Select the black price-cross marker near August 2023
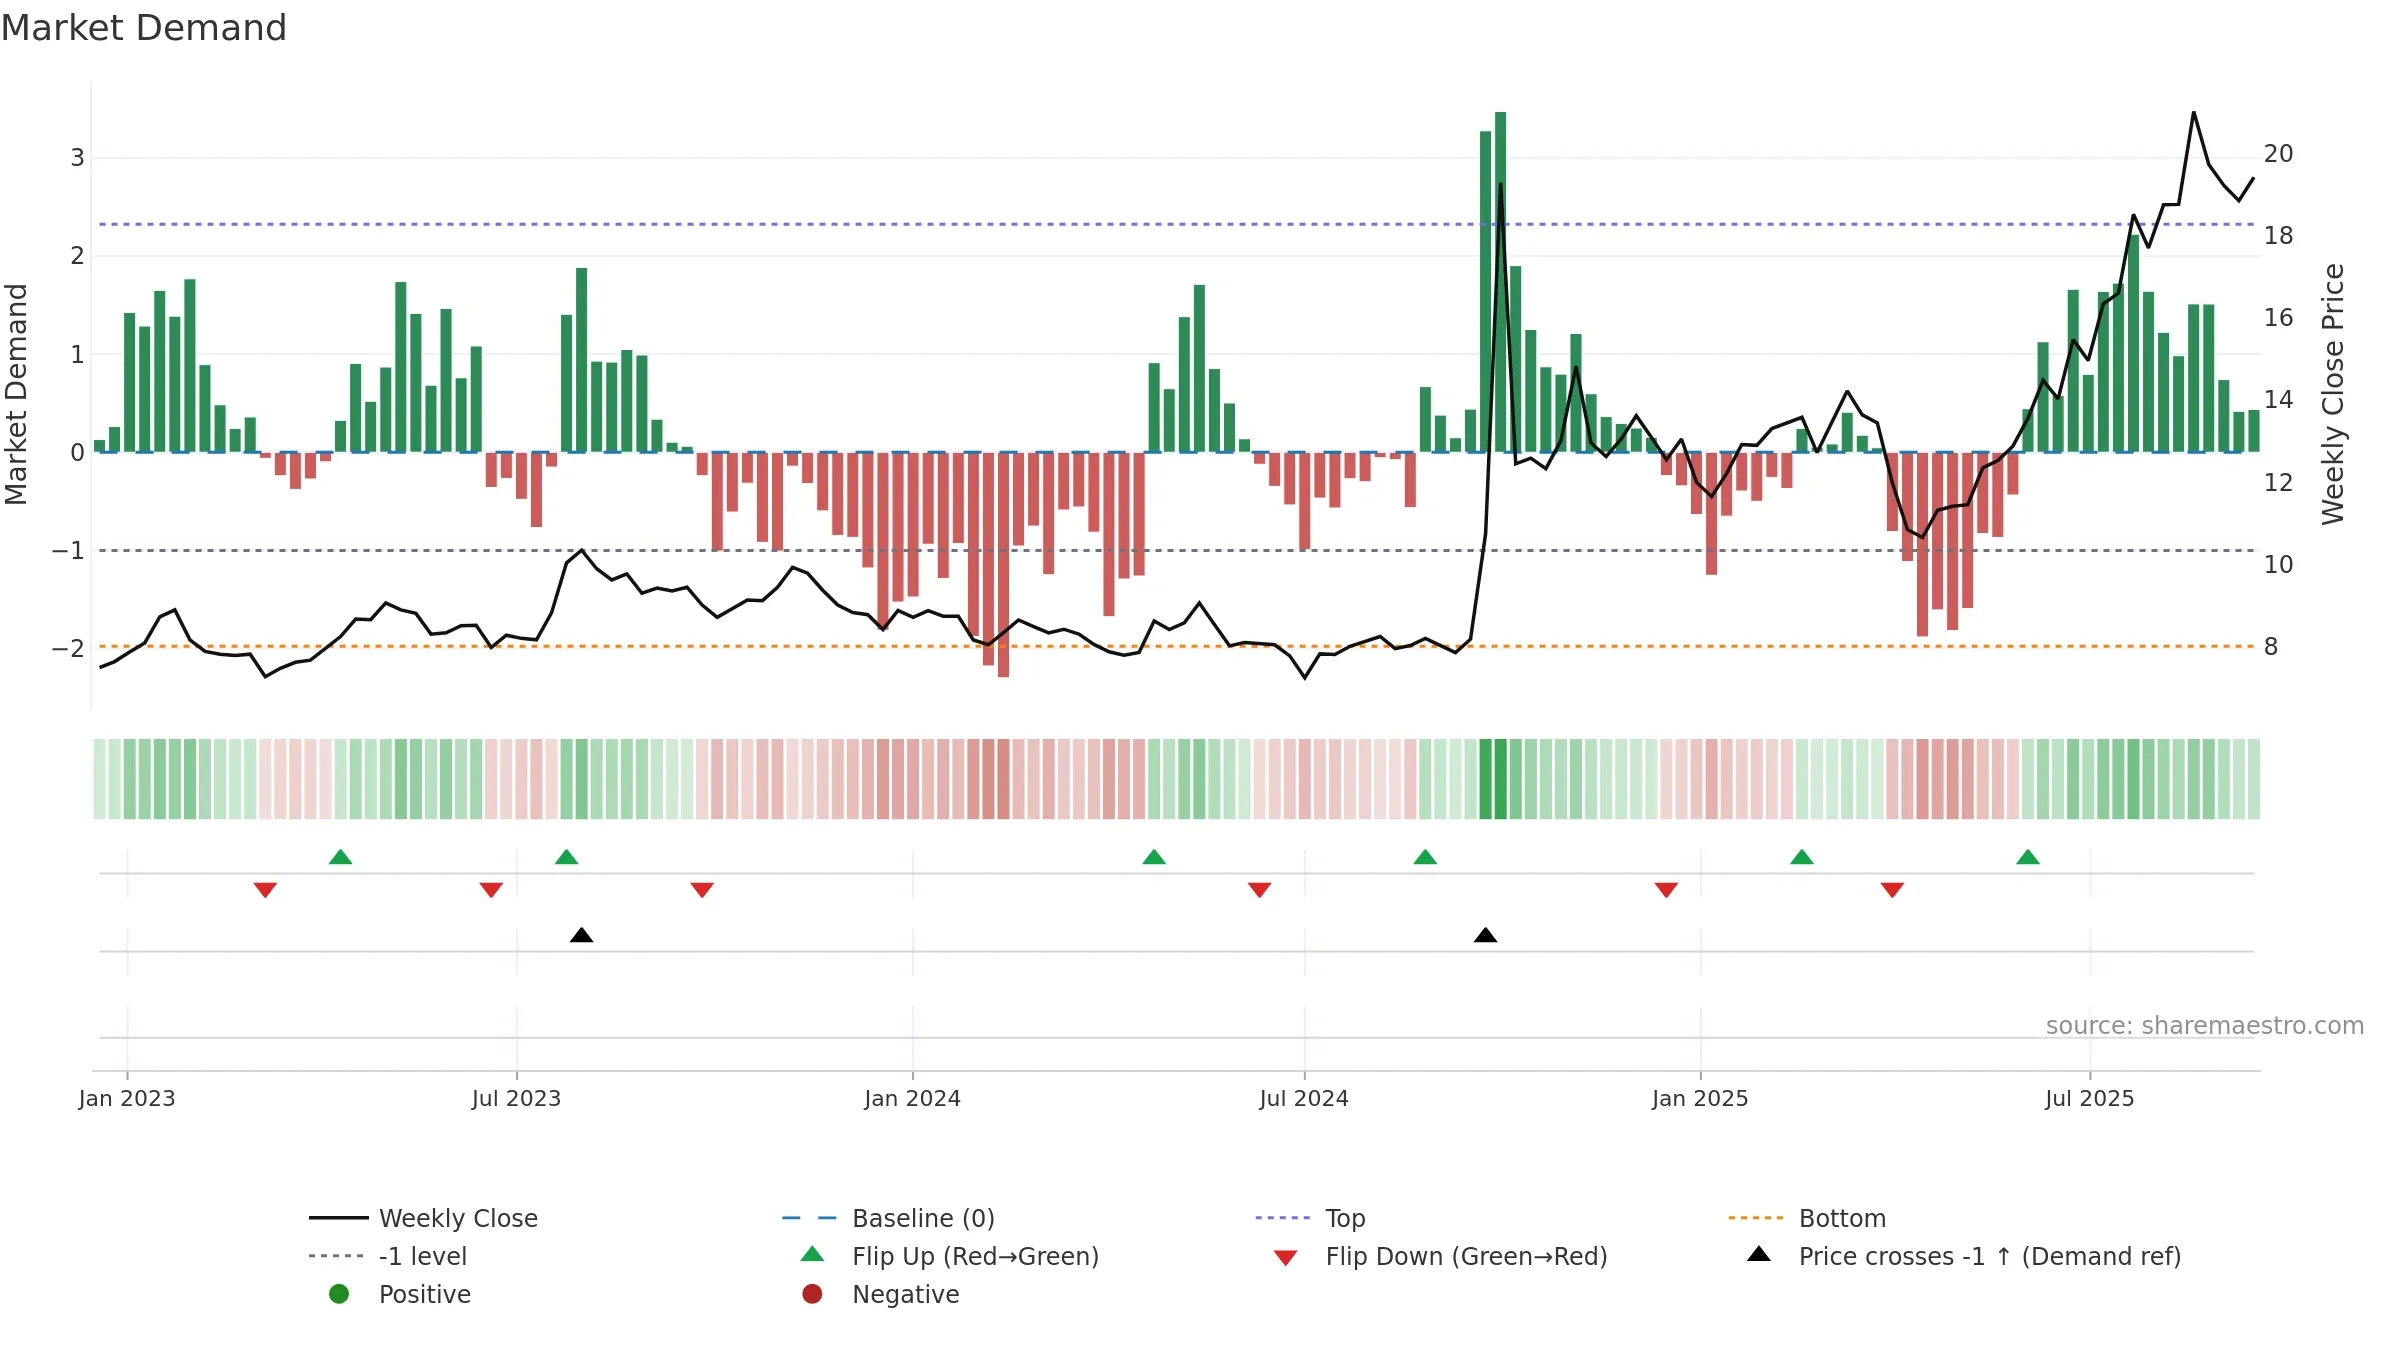Screen dimensions: 2400x1350 point(582,935)
